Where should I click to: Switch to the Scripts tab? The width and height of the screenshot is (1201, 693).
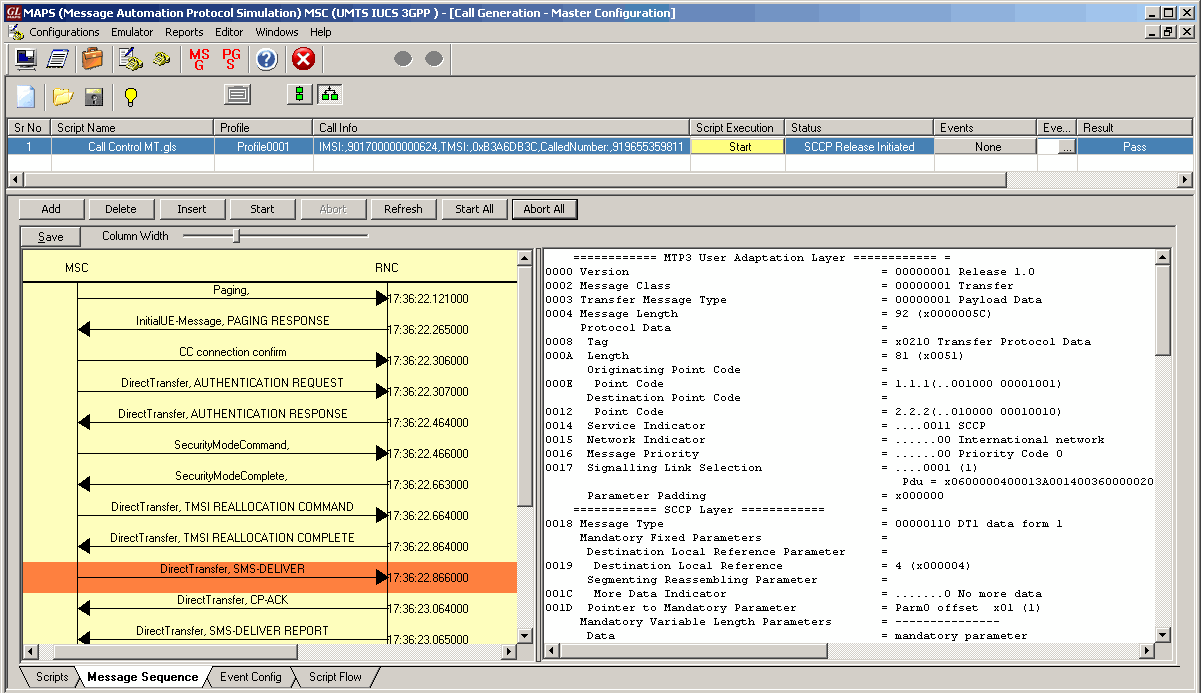[x=52, y=677]
